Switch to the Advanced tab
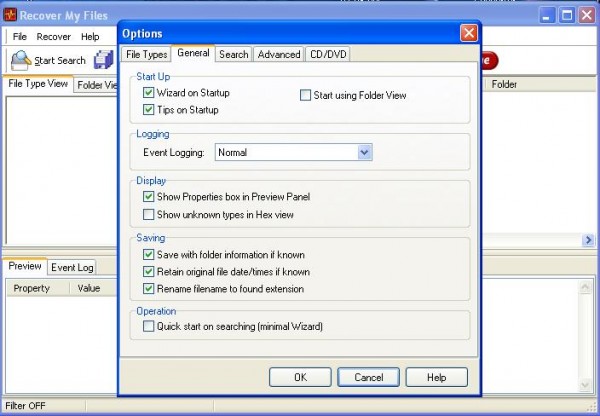The height and width of the screenshot is (416, 600). 279,54
